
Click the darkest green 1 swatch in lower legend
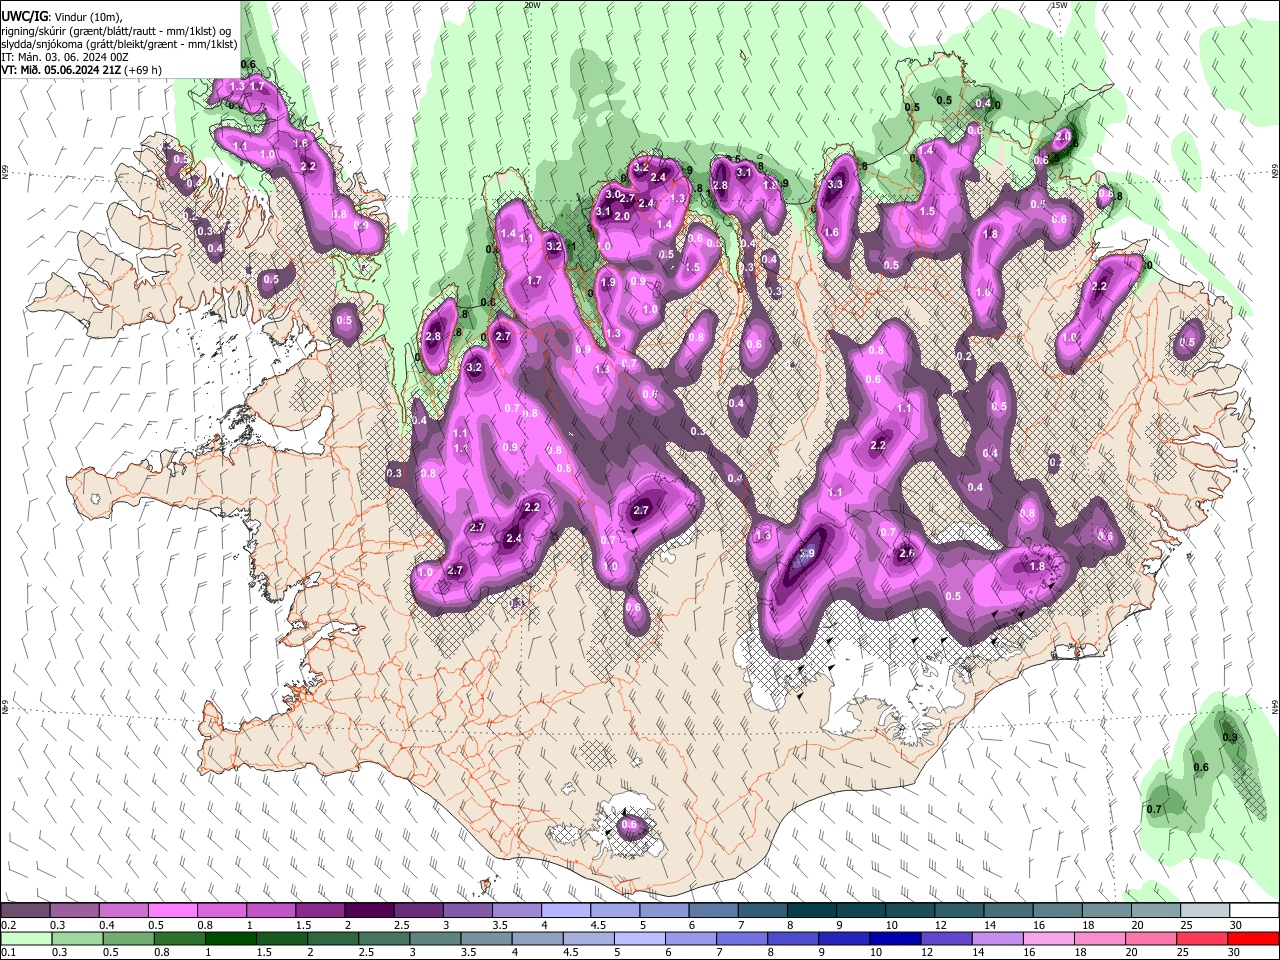tap(230, 938)
